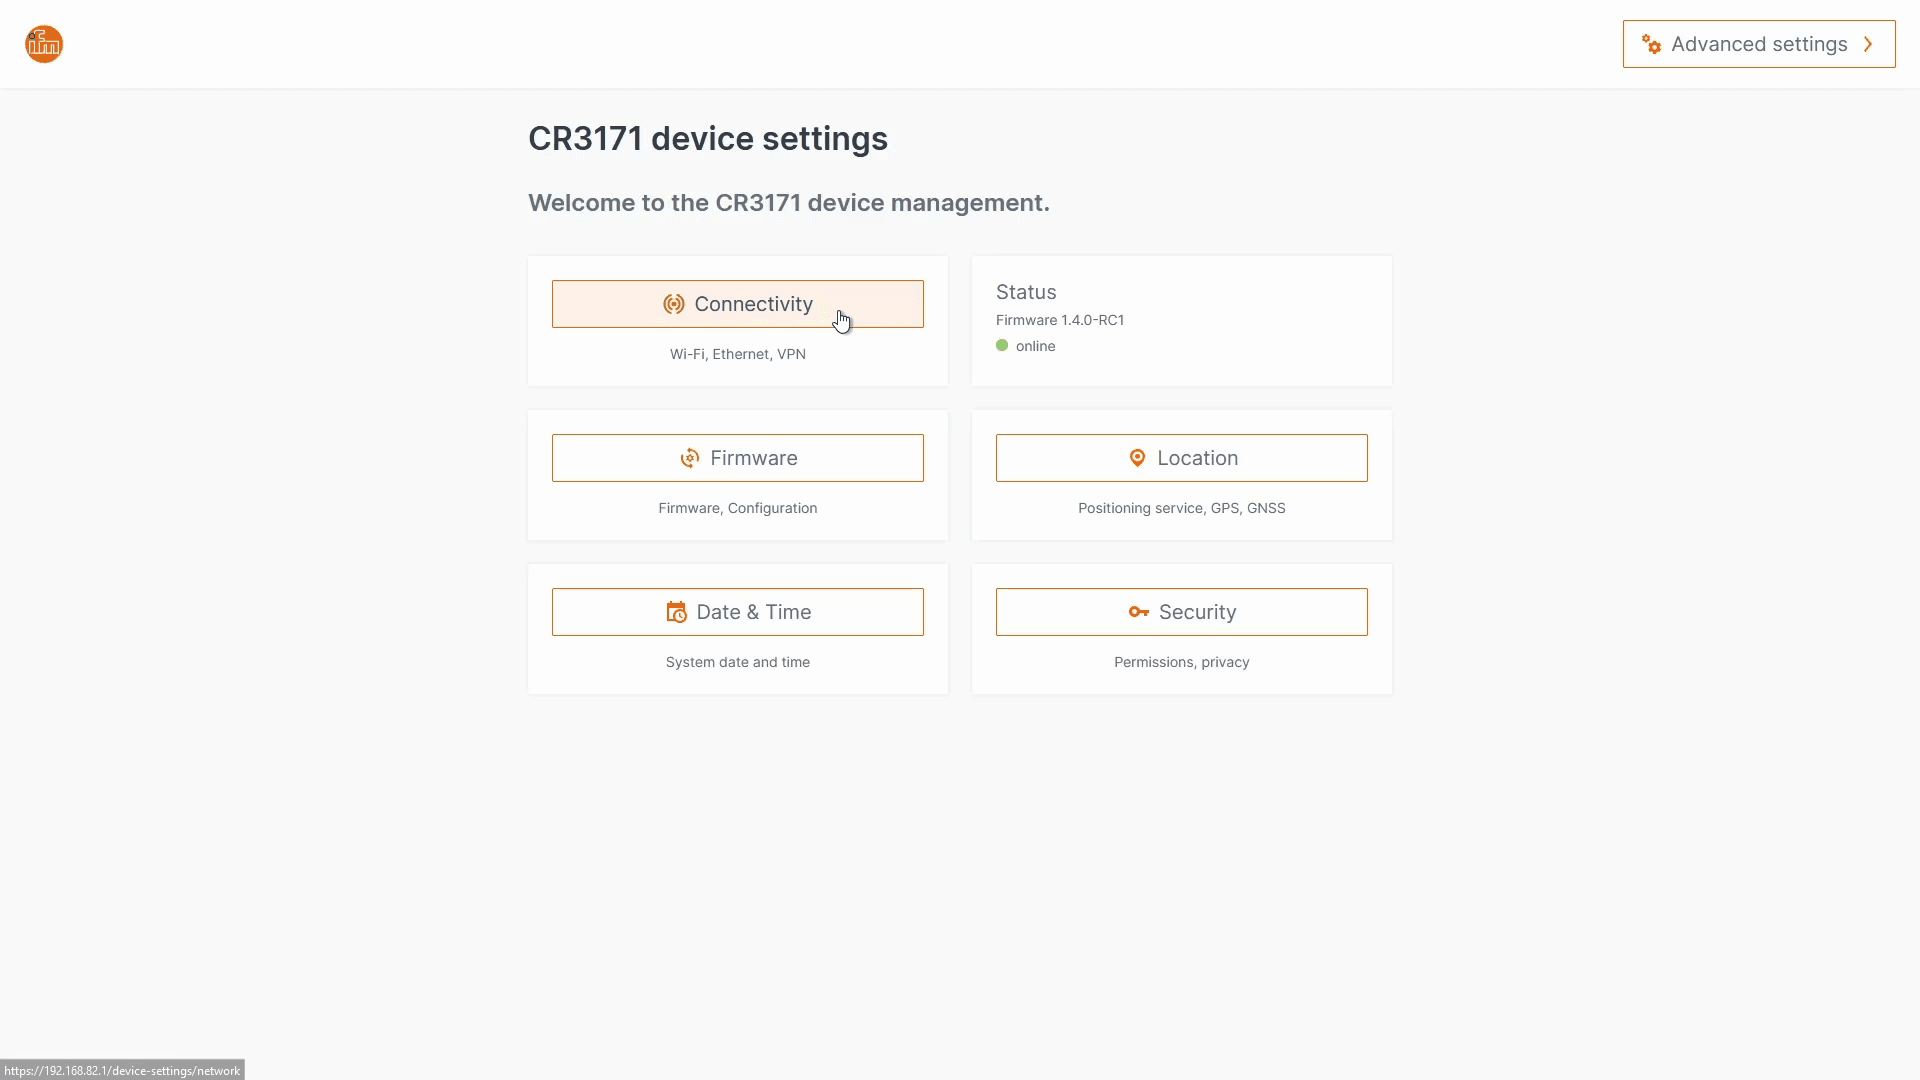Click the Wi-Fi, Ethernet, VPN caption
The image size is (1920, 1080).
pyautogui.click(x=738, y=354)
